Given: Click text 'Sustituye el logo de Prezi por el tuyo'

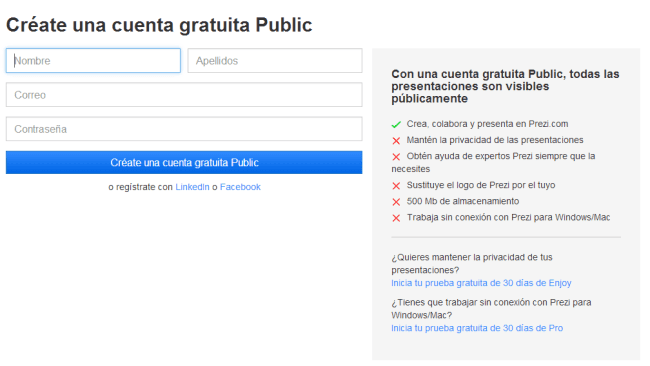Looking at the screenshot, I should [481, 185].
